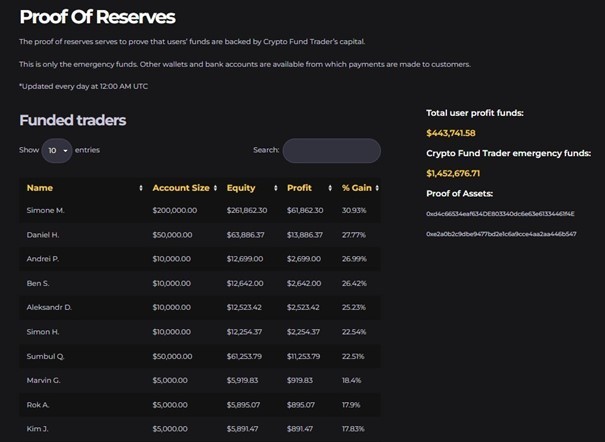Viewport: 605px width, 442px height.
Task: Click the 26.99% gain cell
Action: point(354,259)
